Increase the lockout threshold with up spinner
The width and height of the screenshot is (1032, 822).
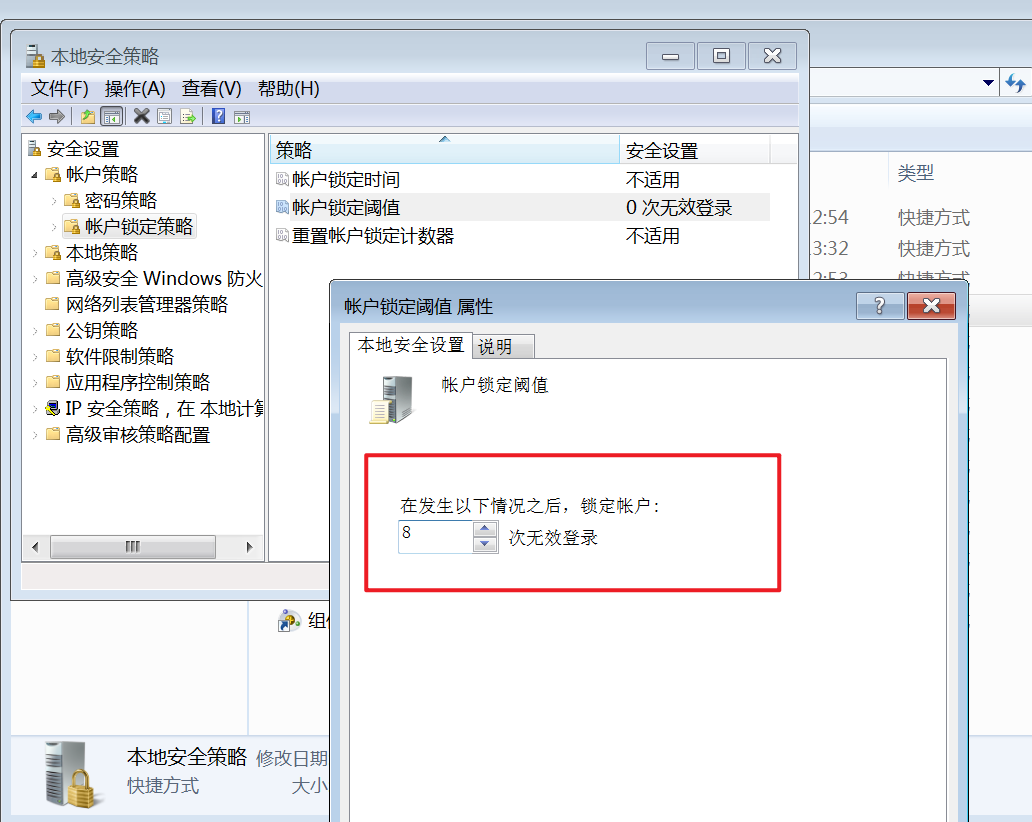click(x=485, y=528)
